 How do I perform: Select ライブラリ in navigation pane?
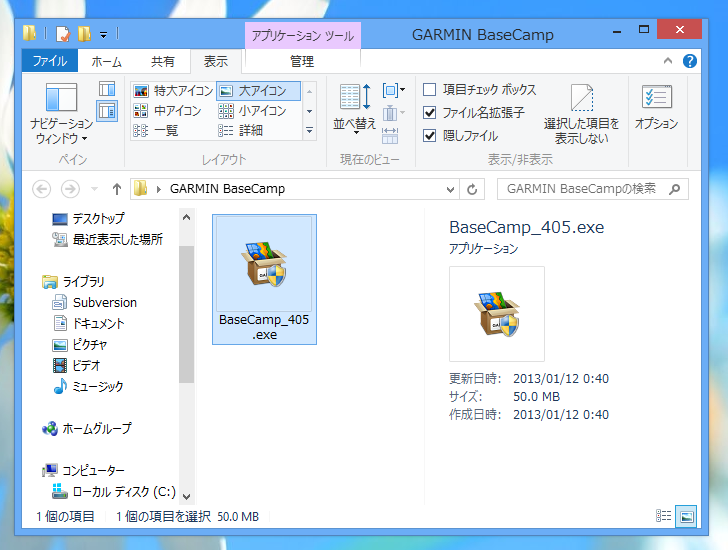(74, 281)
